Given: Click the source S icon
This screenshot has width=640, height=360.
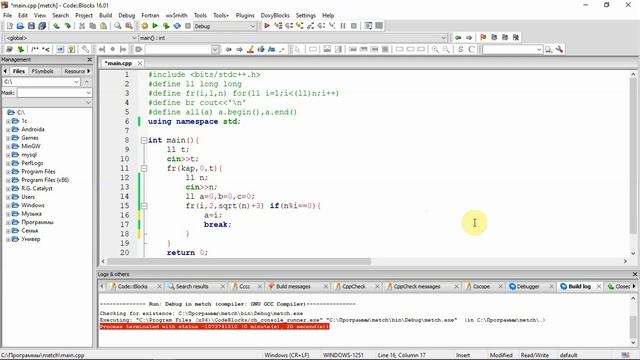Looking at the screenshot, I should (460, 49).
